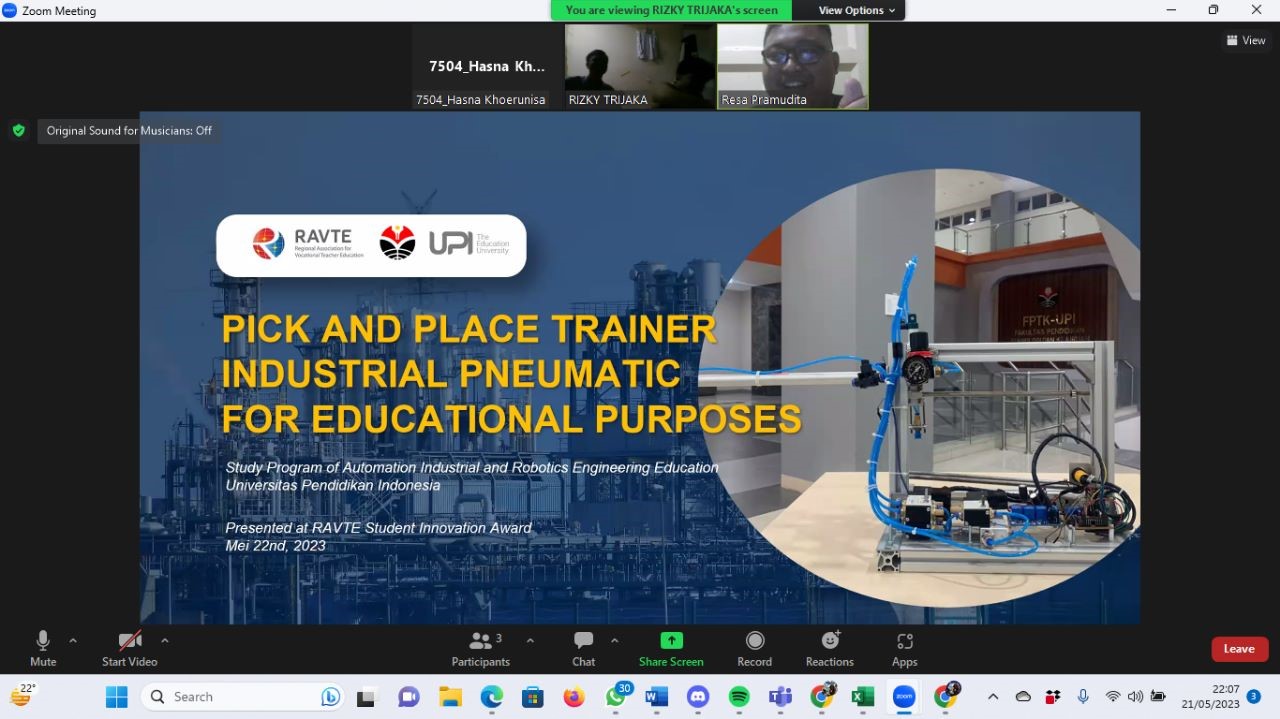Open Discord from the taskbar

pyautogui.click(x=698, y=697)
